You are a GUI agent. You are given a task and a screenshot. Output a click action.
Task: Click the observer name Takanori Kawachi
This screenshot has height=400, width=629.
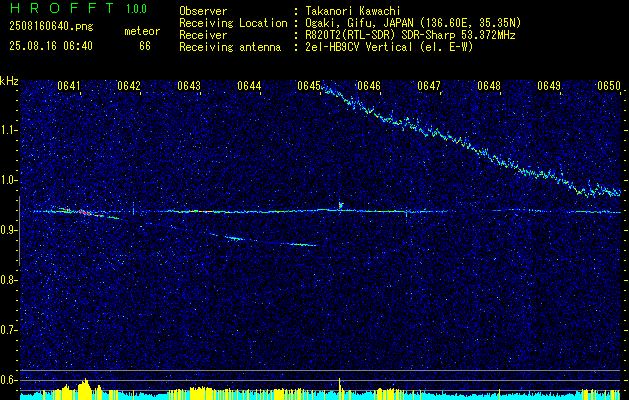353,11
